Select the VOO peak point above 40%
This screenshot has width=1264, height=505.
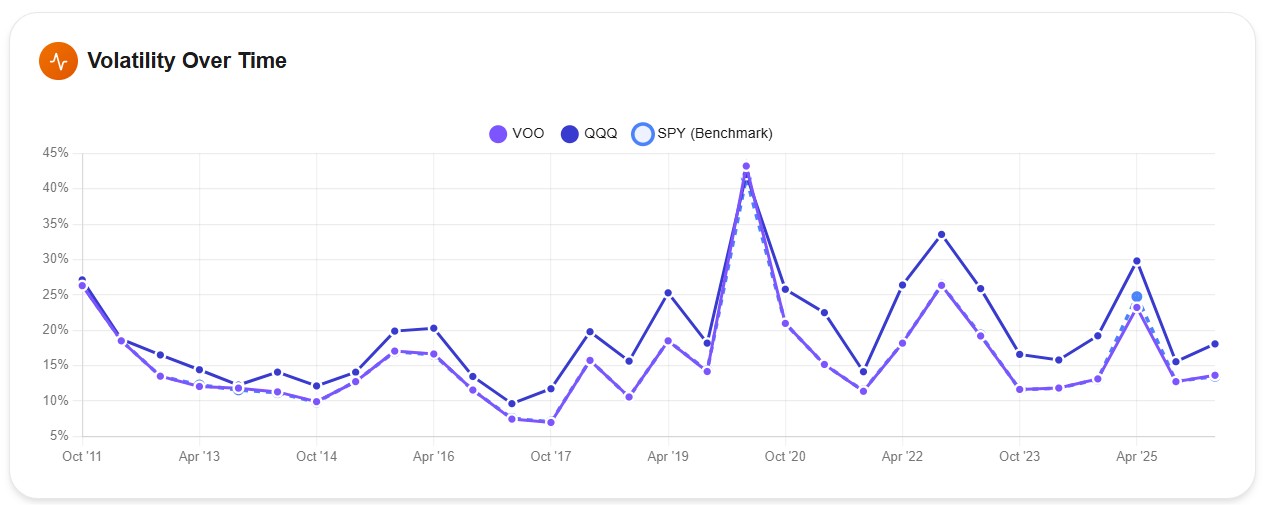(746, 166)
